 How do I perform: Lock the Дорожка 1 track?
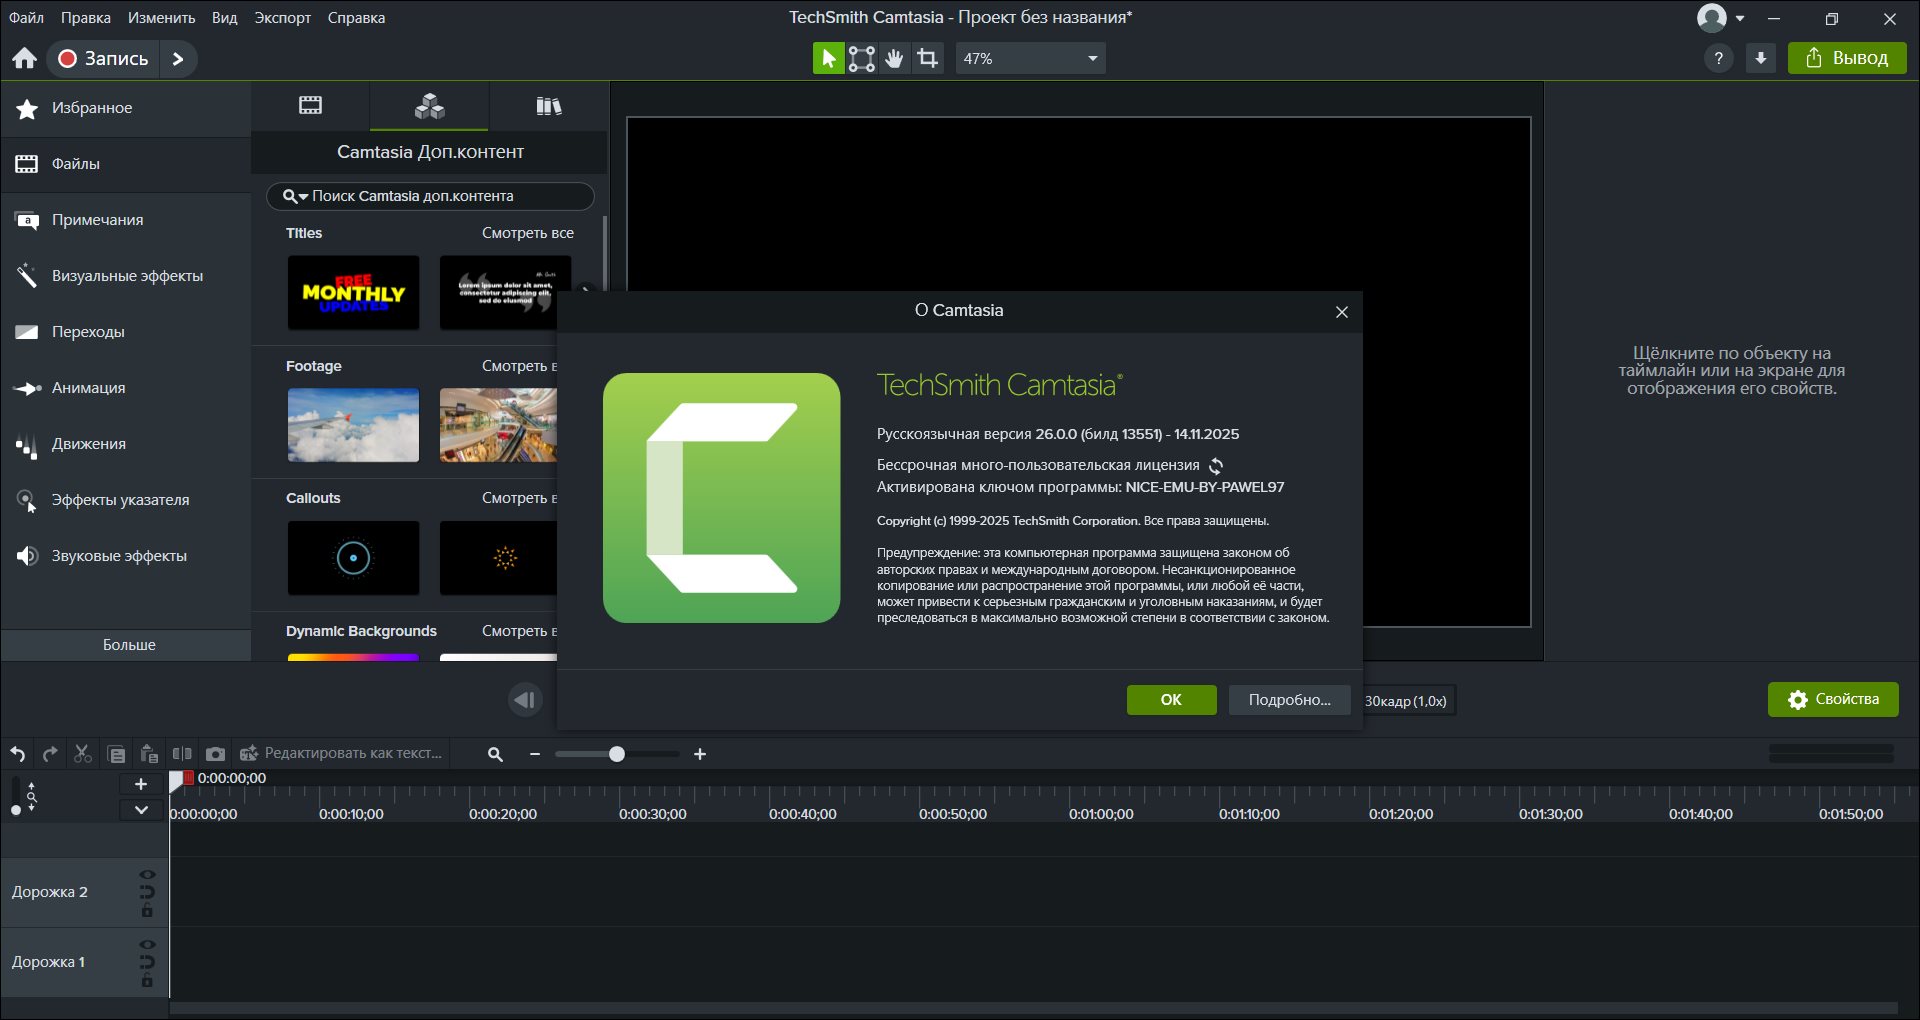point(148,981)
